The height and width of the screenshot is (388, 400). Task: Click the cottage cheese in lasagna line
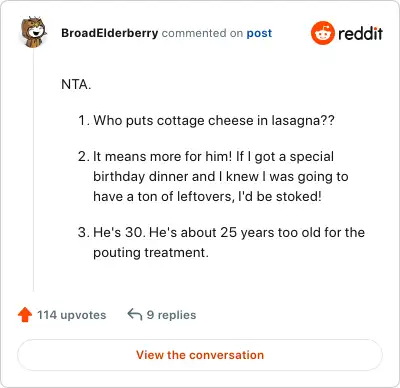(214, 120)
